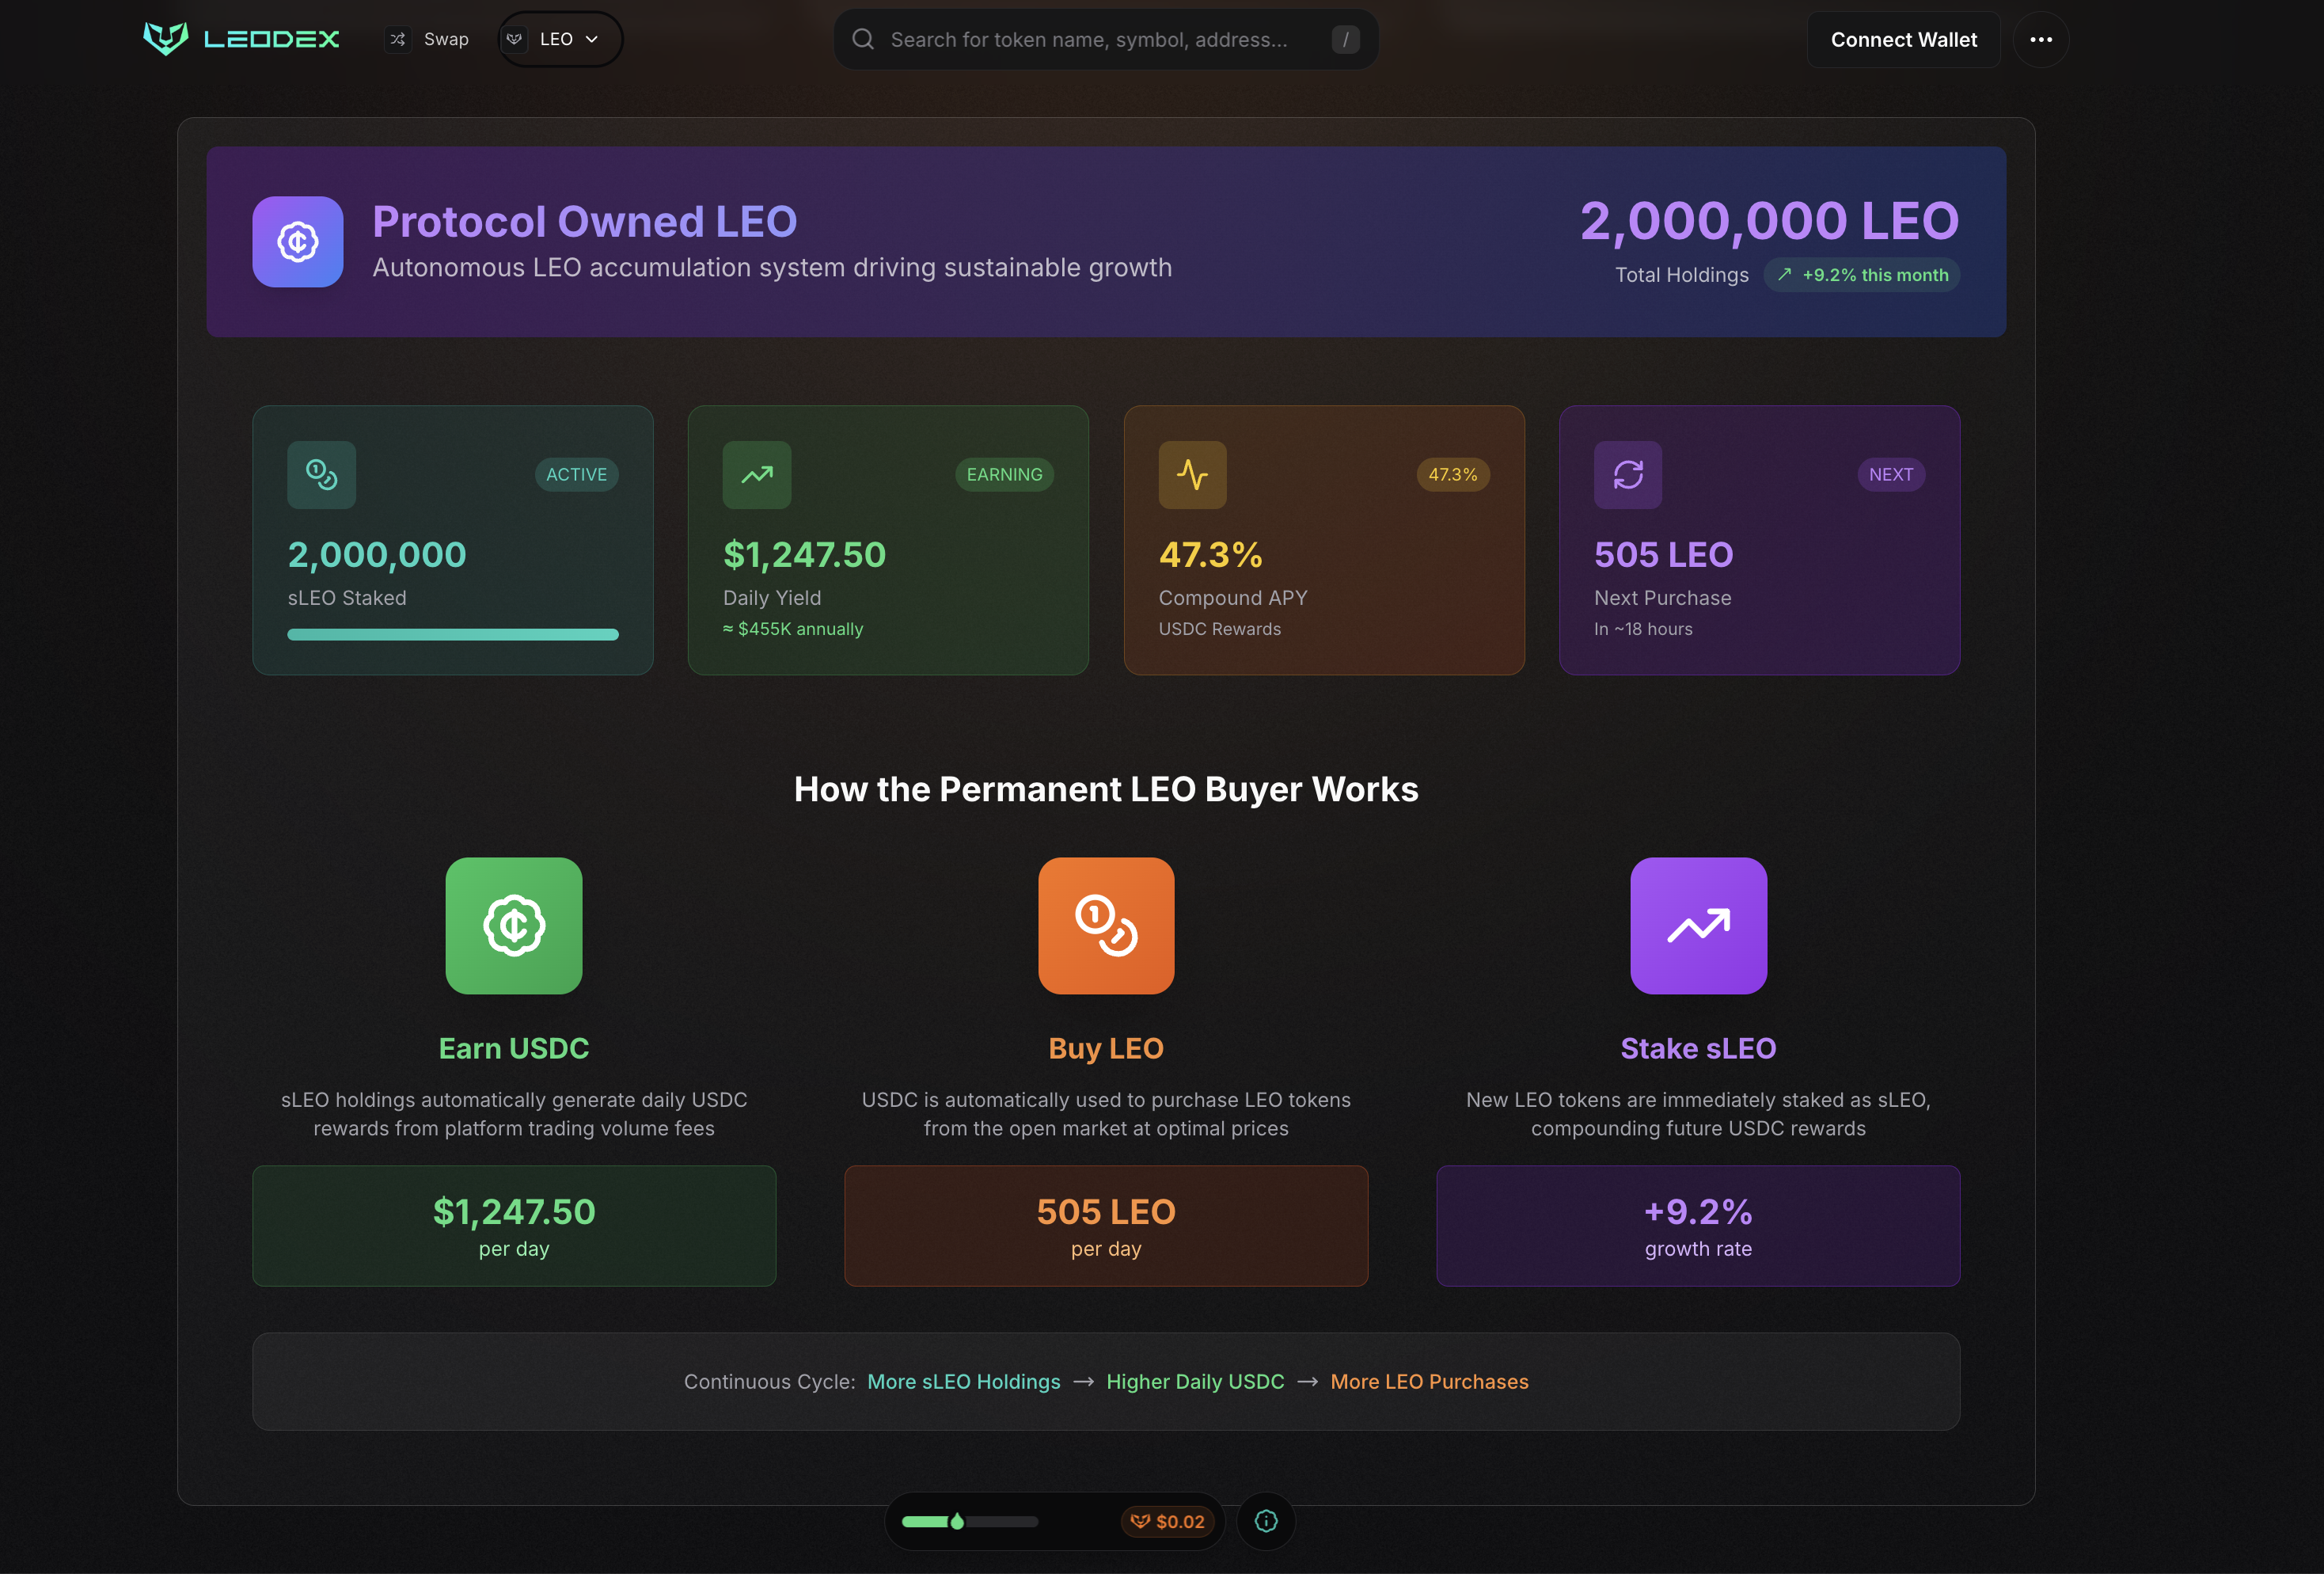
Task: Click the Protocol Owned LEO coin icon
Action: point(298,242)
